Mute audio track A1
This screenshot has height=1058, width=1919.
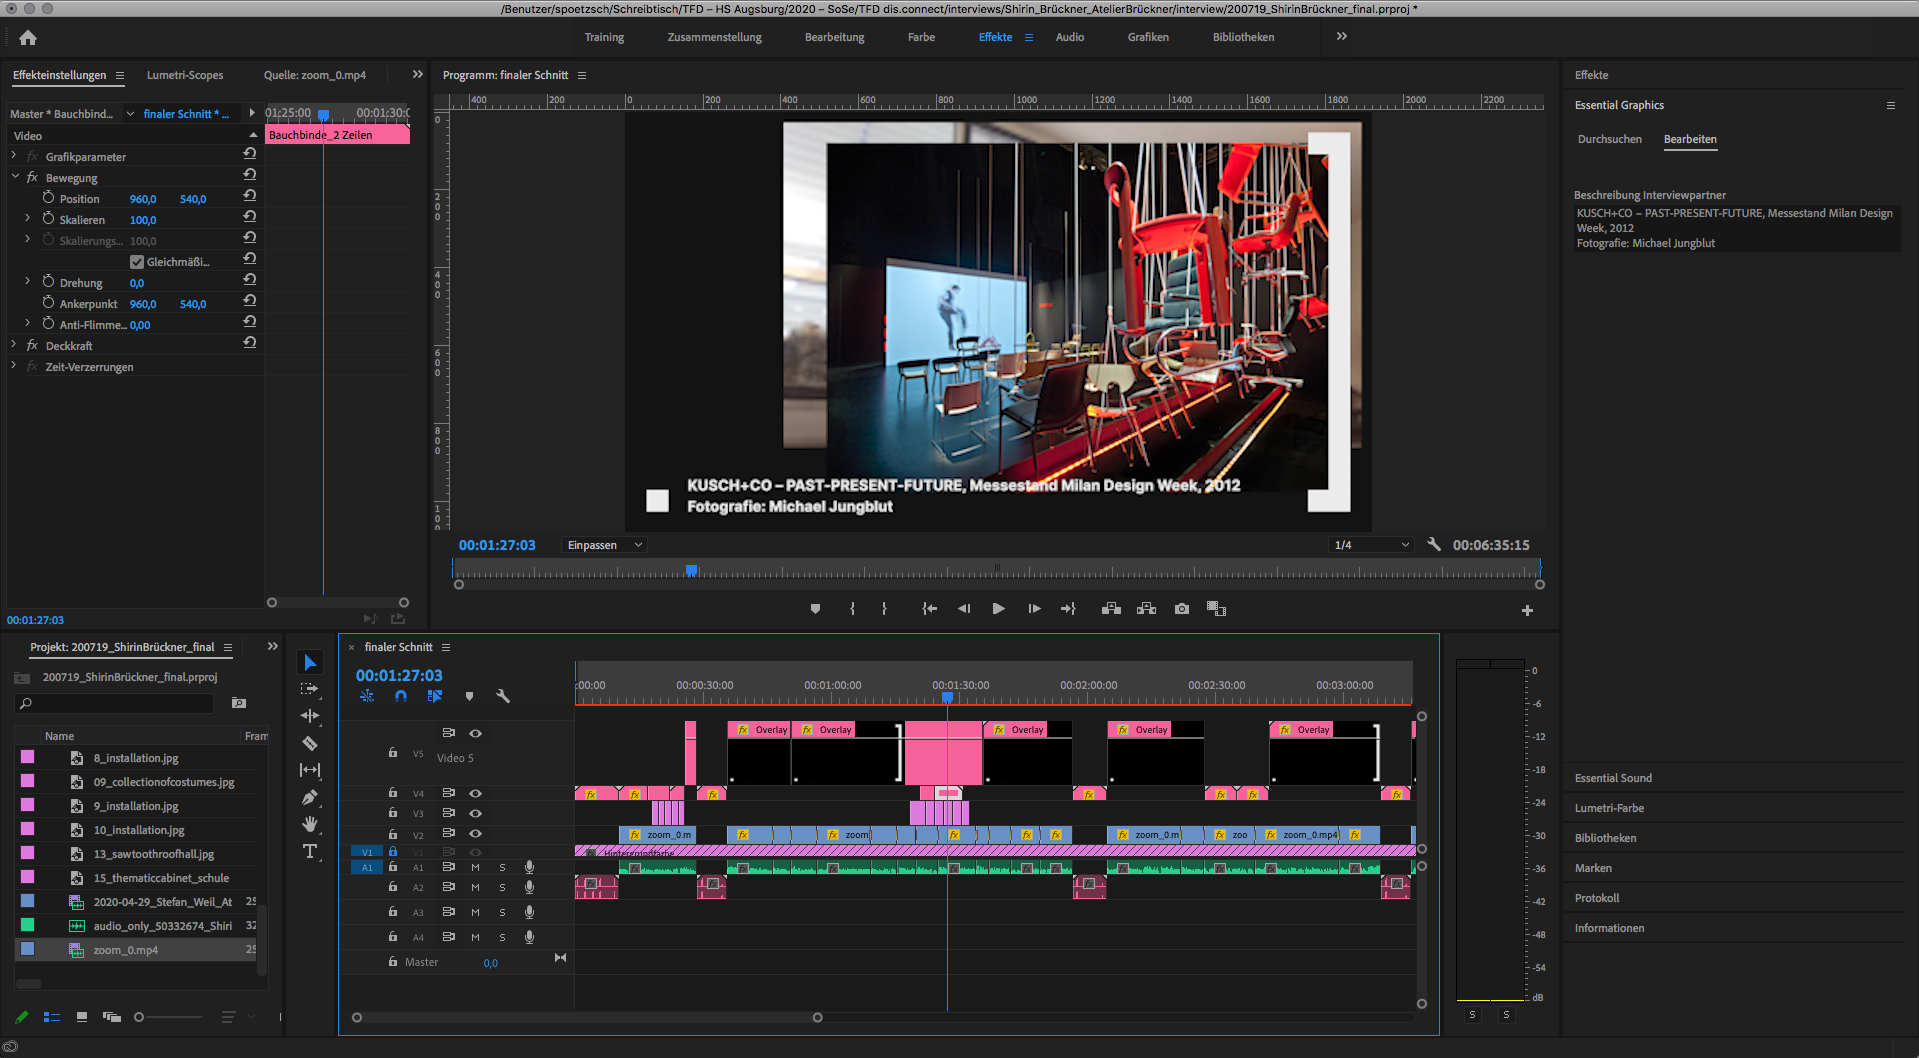pos(475,867)
